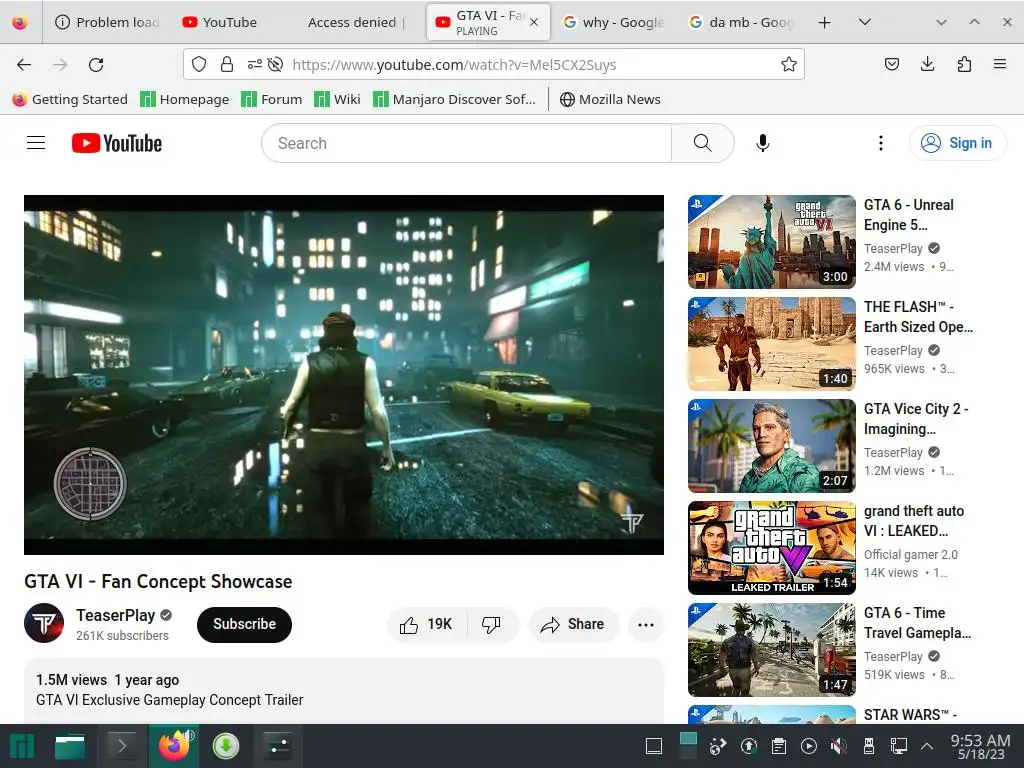
Task: Open the Firefox application hamburger menu
Action: pyautogui.click(x=999, y=64)
